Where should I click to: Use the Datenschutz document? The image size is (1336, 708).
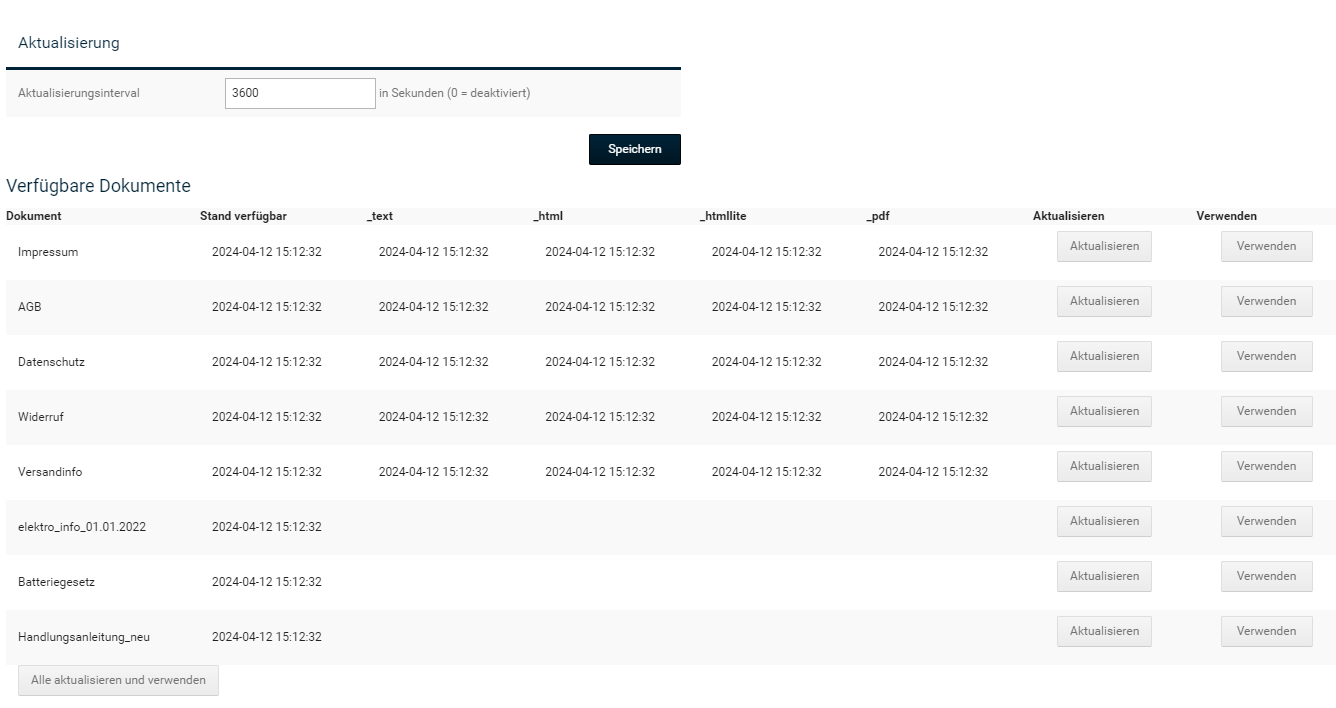coord(1266,356)
